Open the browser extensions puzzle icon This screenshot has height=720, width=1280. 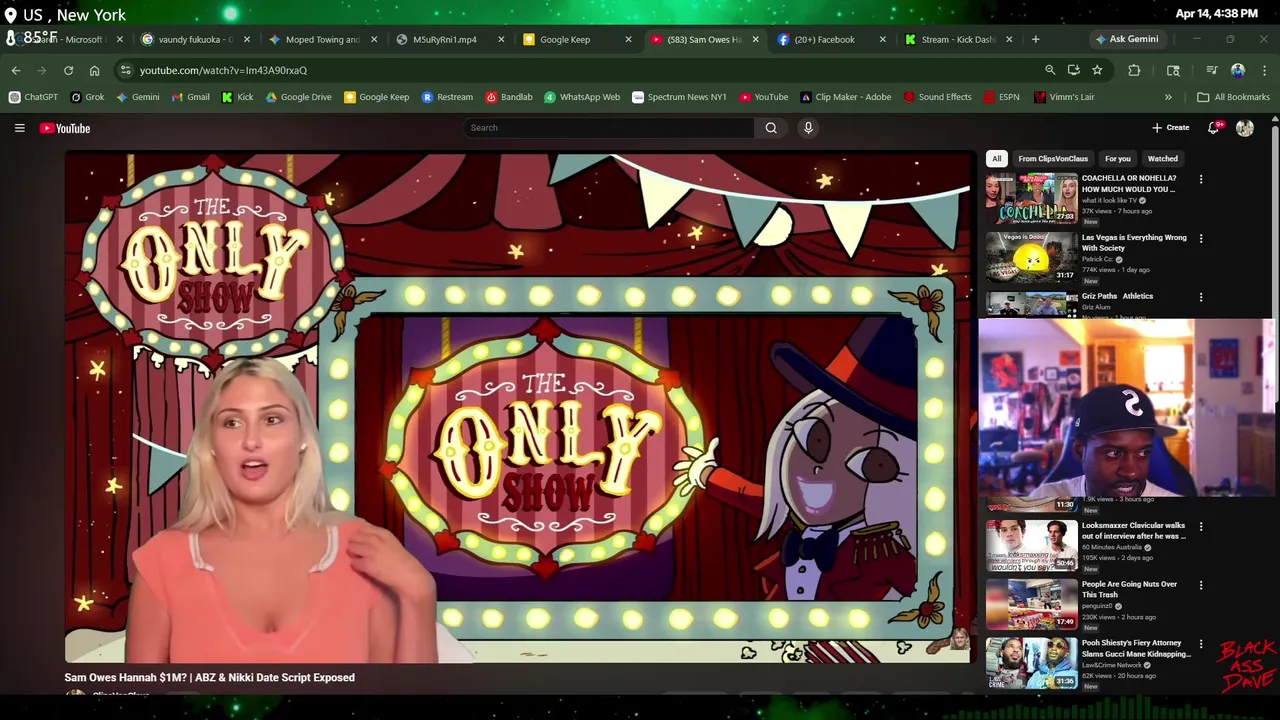coord(1134,70)
